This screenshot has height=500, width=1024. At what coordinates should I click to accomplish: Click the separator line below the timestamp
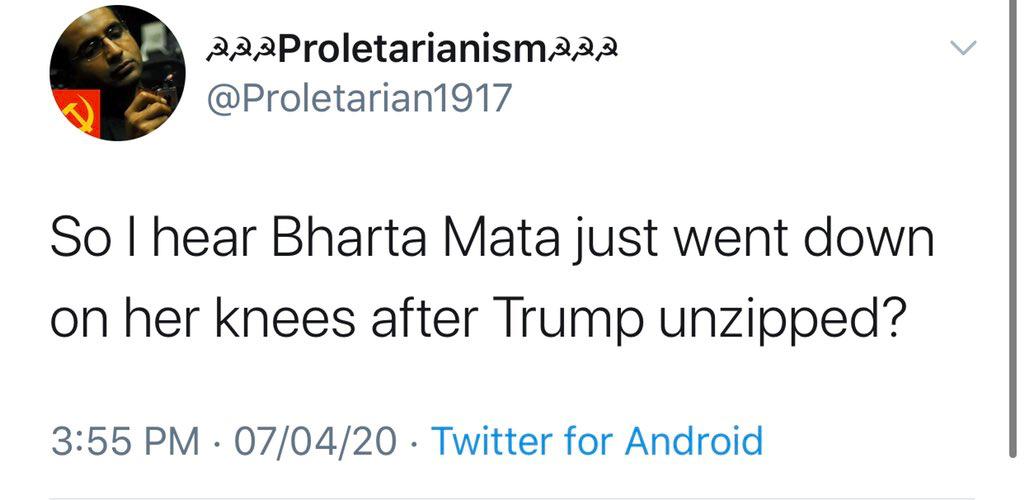(x=512, y=497)
